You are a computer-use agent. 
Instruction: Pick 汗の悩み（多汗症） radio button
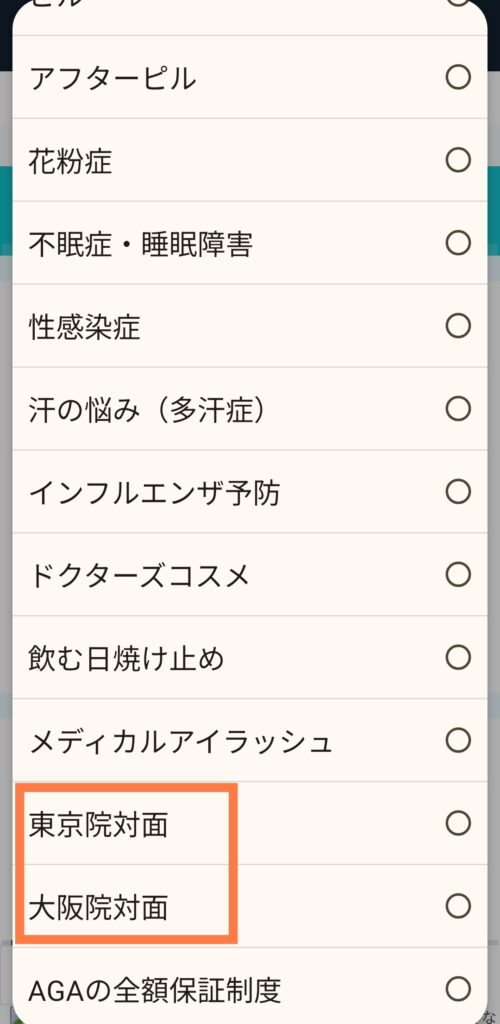click(458, 409)
